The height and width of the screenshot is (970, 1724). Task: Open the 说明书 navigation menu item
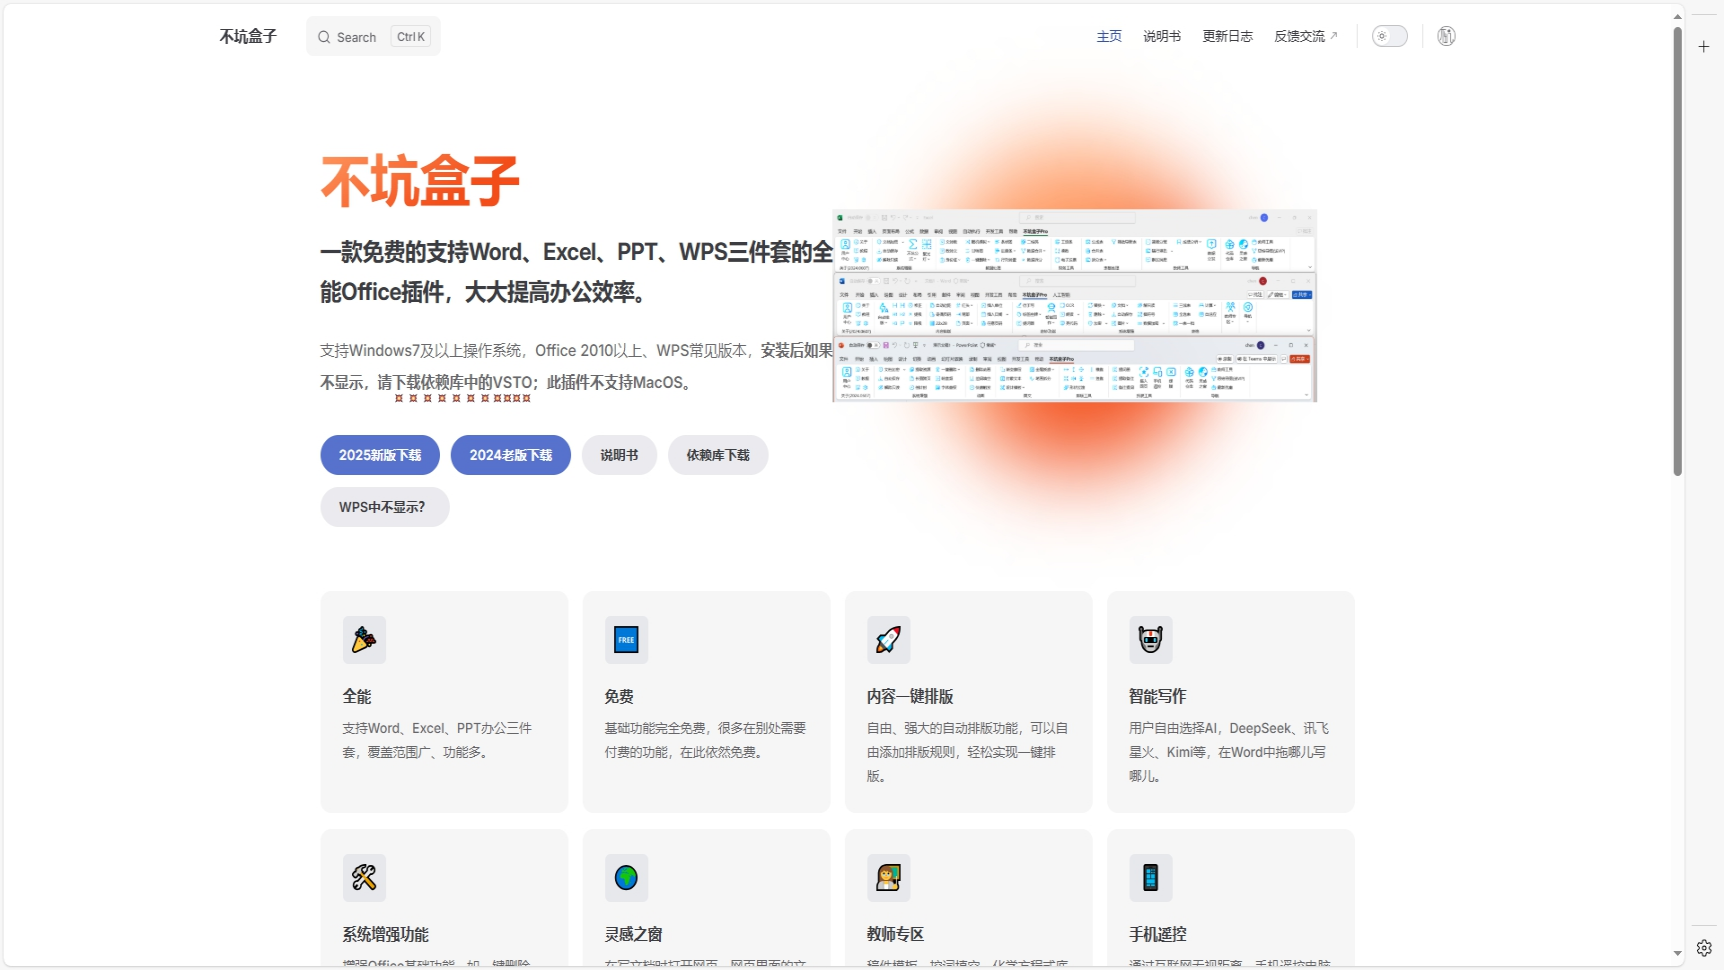[x=1162, y=36]
